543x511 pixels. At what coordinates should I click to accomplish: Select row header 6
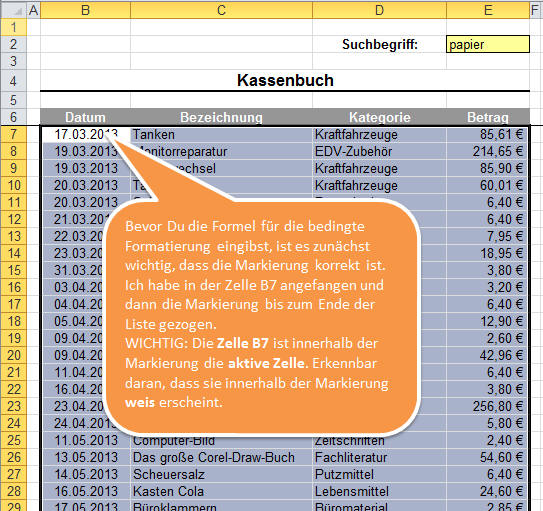pos(13,117)
